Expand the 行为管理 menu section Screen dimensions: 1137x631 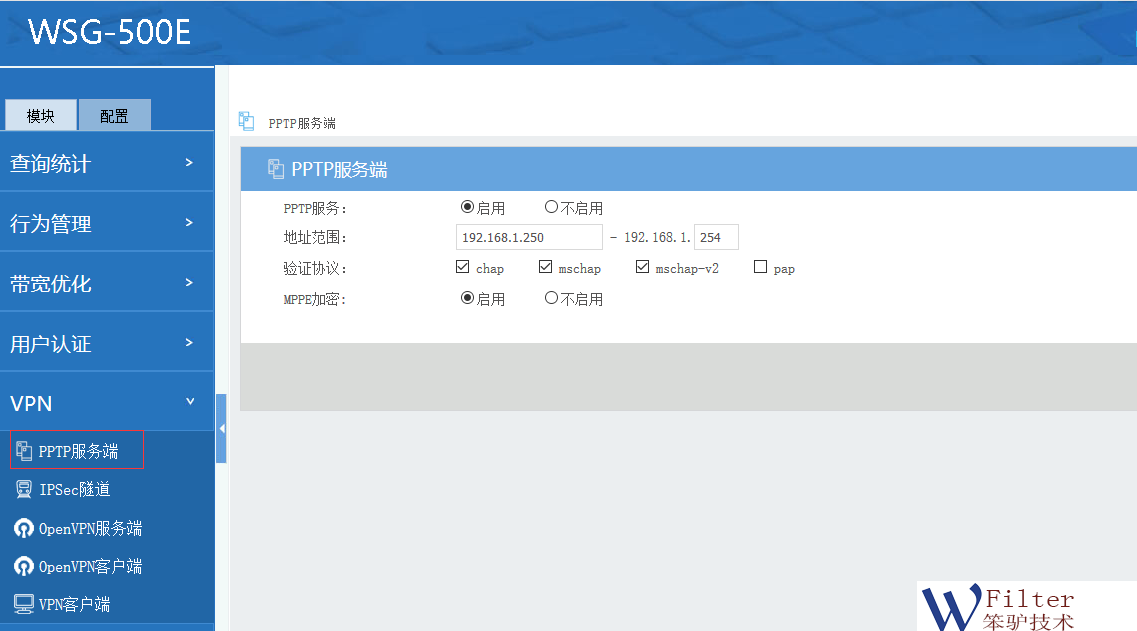[x=106, y=223]
